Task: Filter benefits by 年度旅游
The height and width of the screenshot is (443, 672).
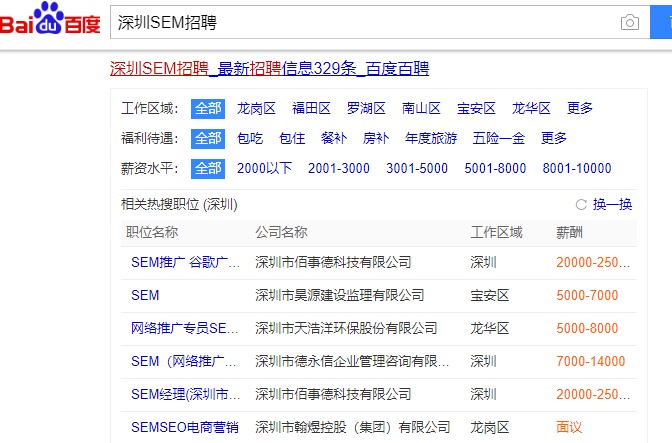Action: click(431, 139)
